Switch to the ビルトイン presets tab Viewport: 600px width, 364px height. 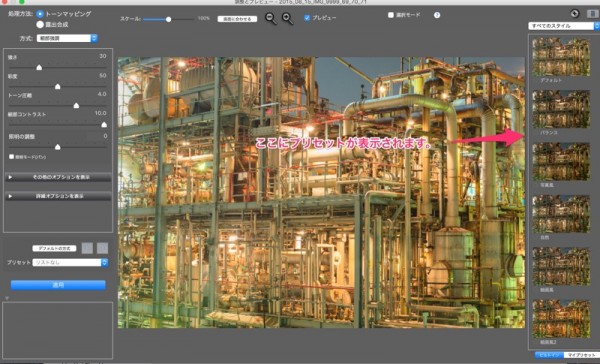tap(549, 355)
